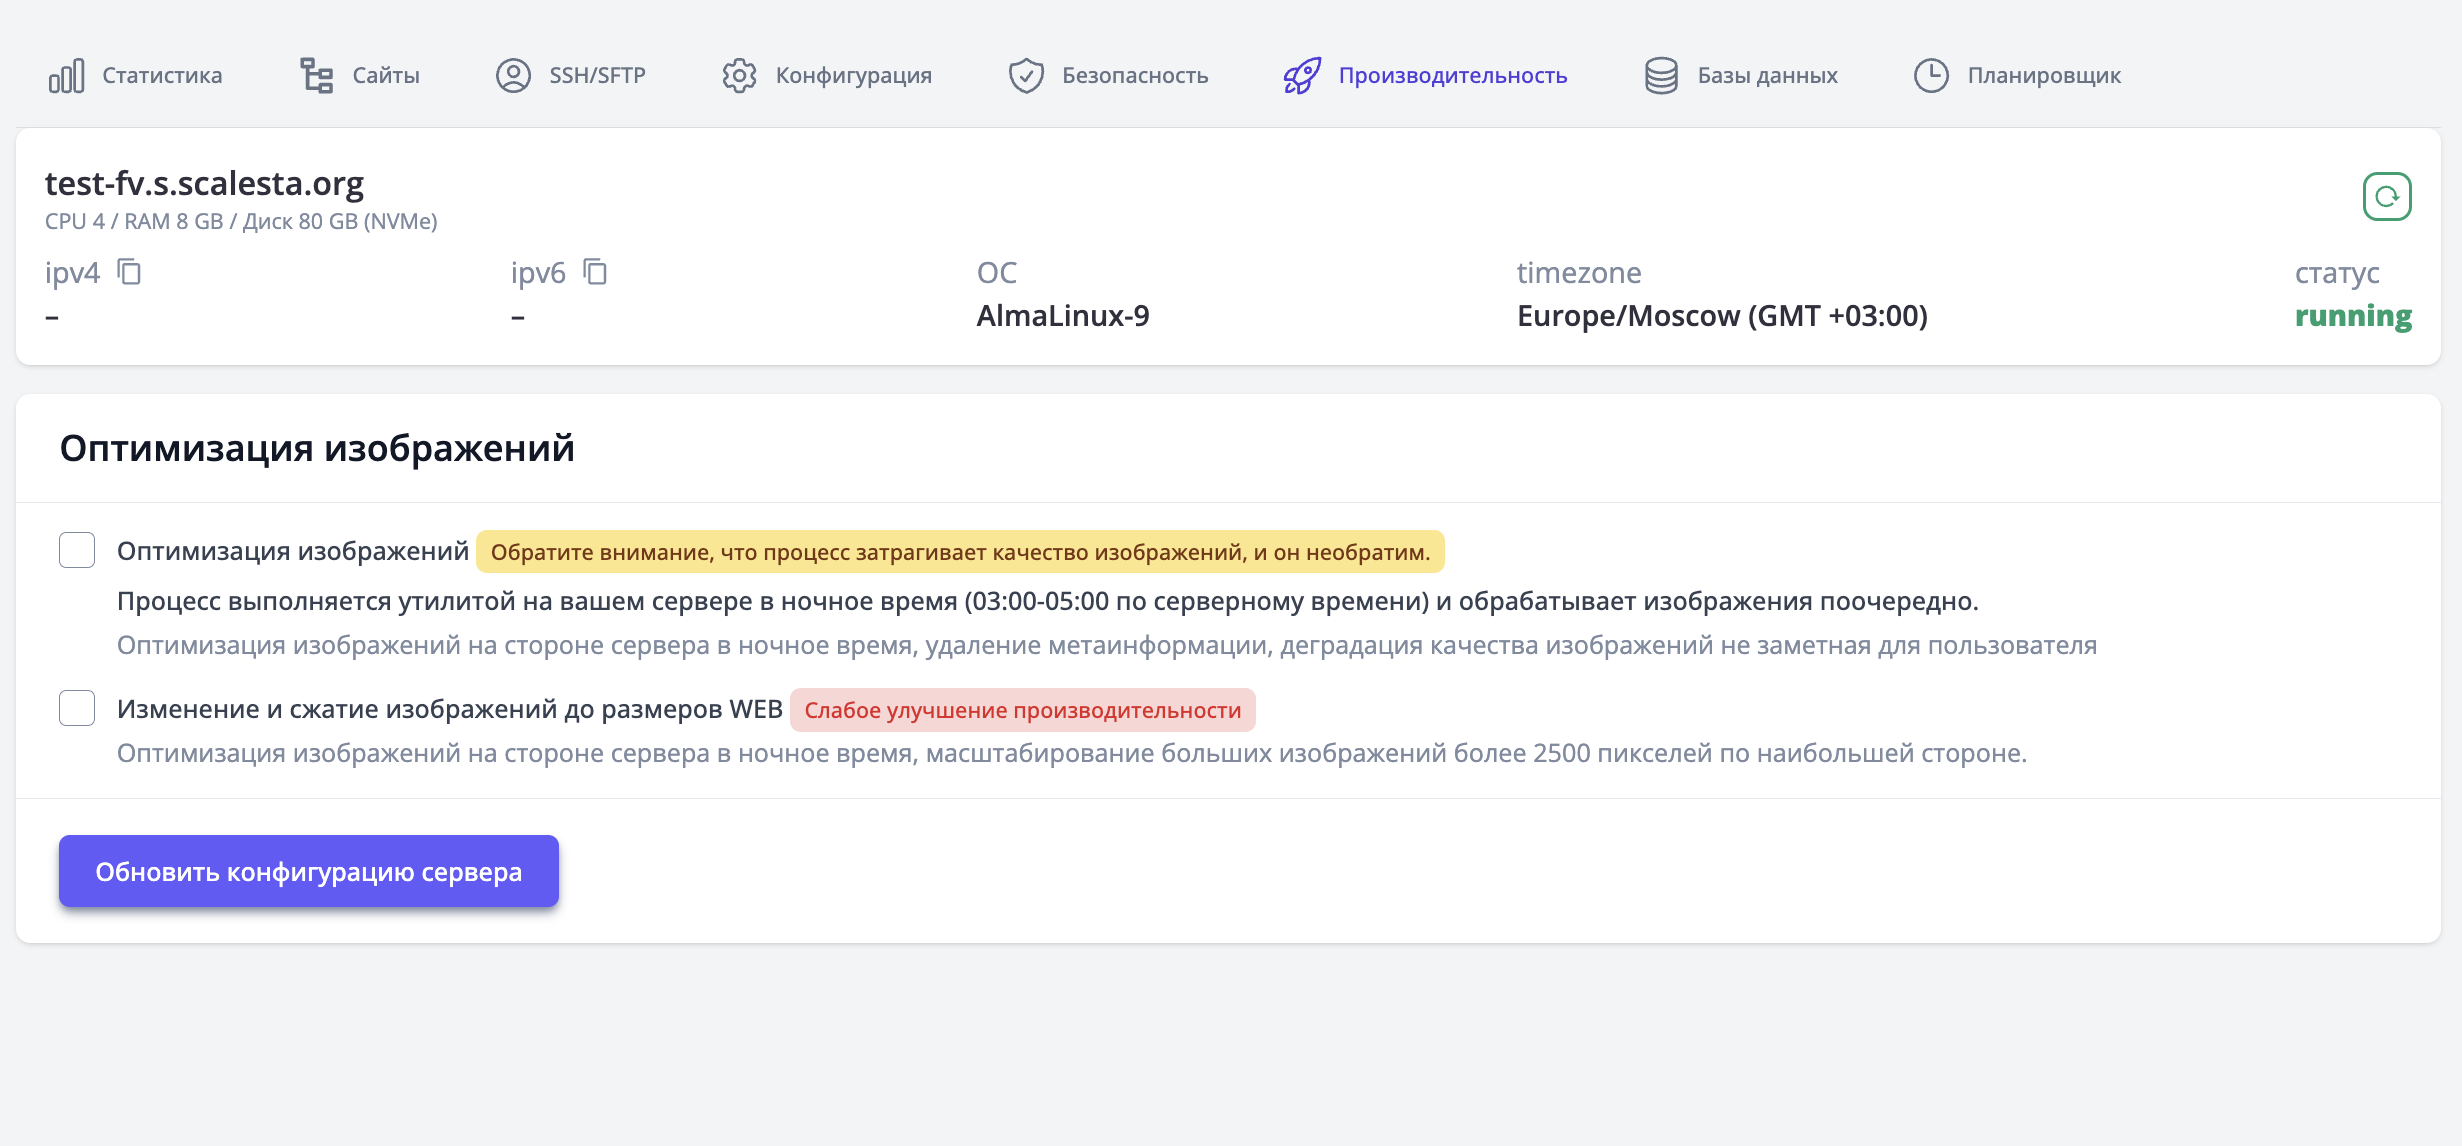Image resolution: width=2462 pixels, height=1146 pixels.
Task: Click Обновить конфигурацию сервера button
Action: tap(308, 871)
